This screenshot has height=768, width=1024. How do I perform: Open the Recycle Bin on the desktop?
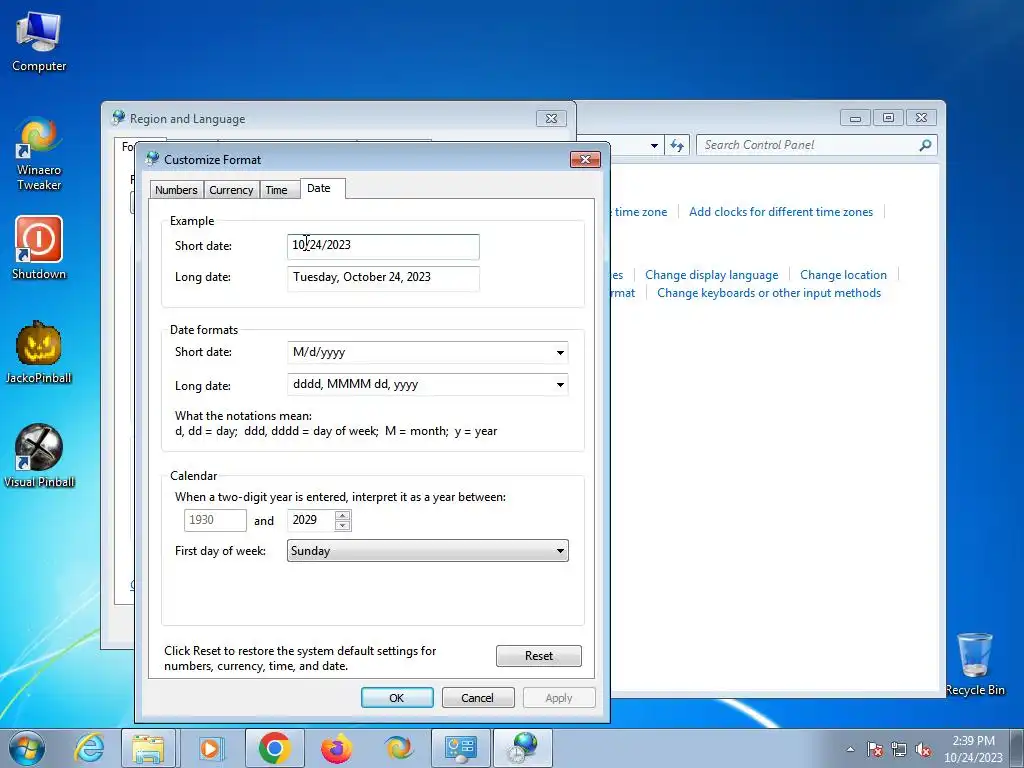(x=975, y=664)
